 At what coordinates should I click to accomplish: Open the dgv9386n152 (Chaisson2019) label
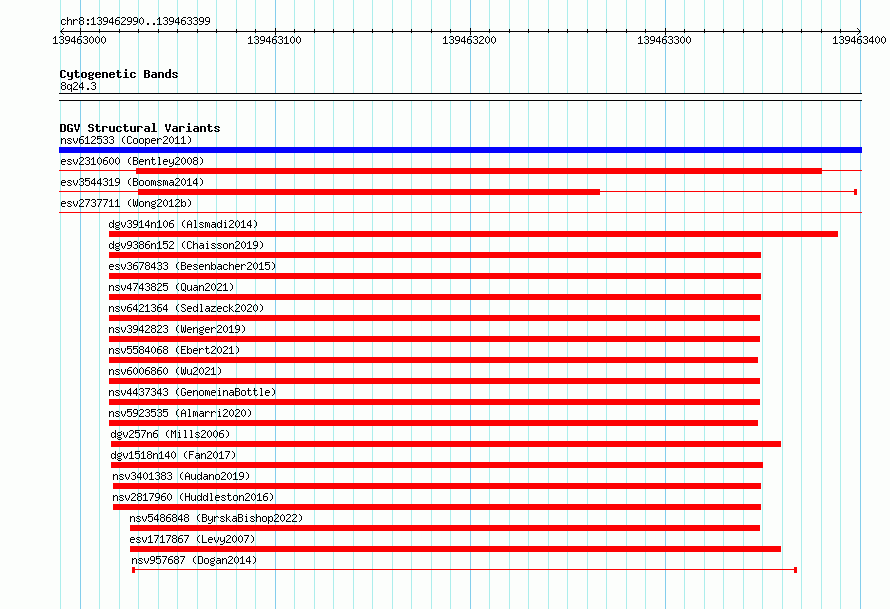186,245
